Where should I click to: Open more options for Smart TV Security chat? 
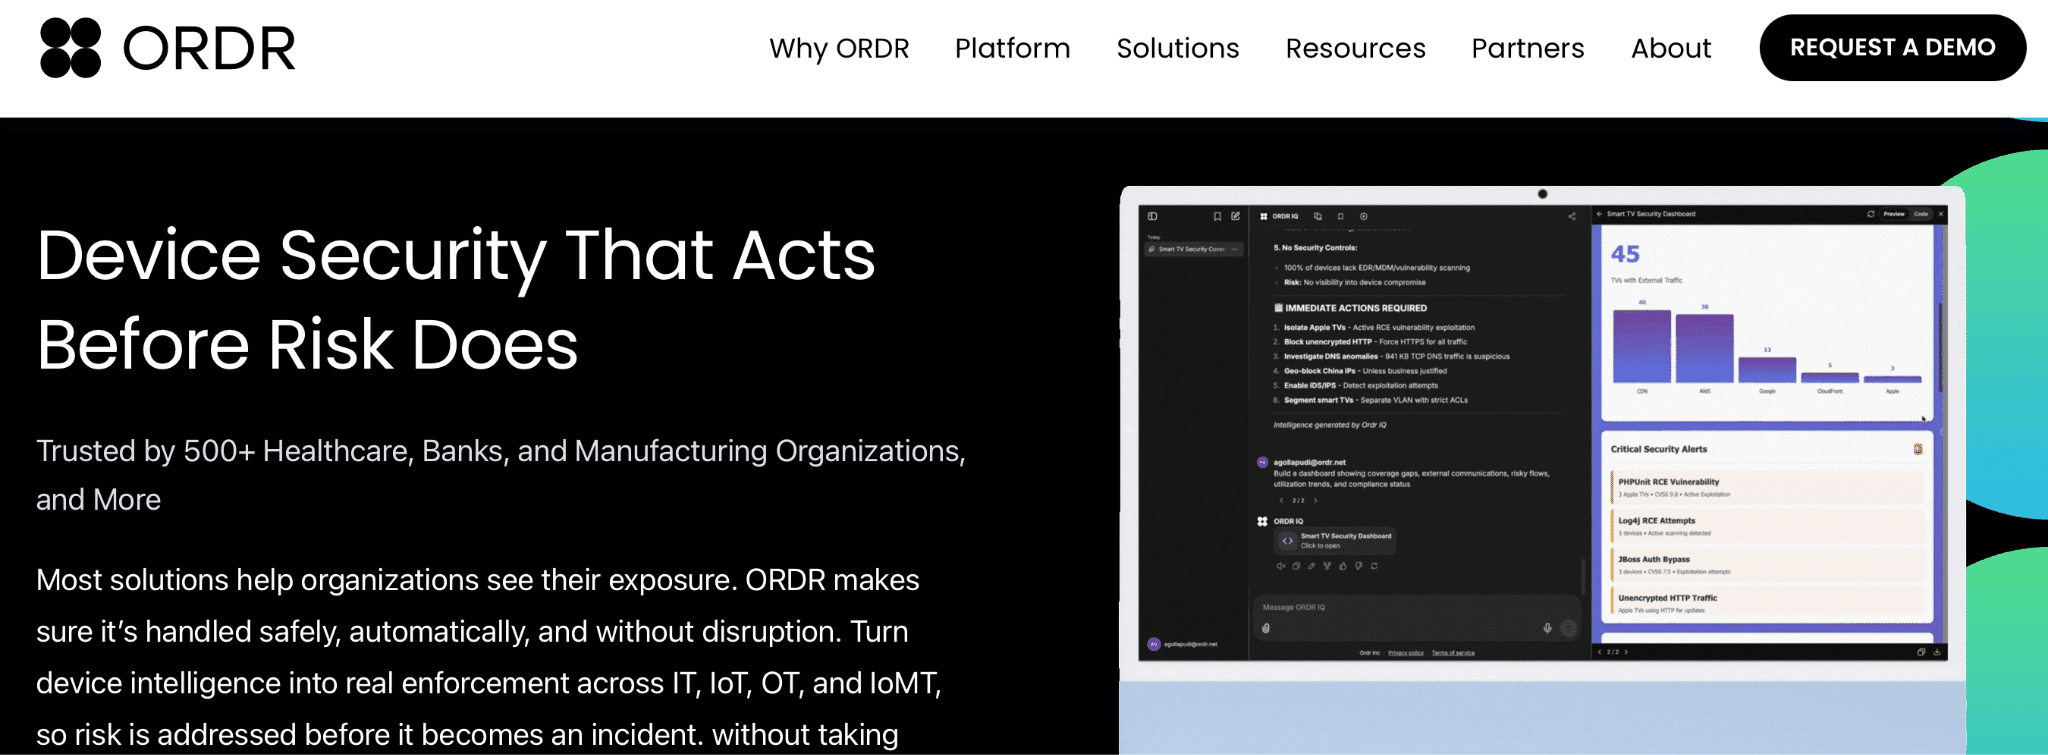tap(1235, 249)
